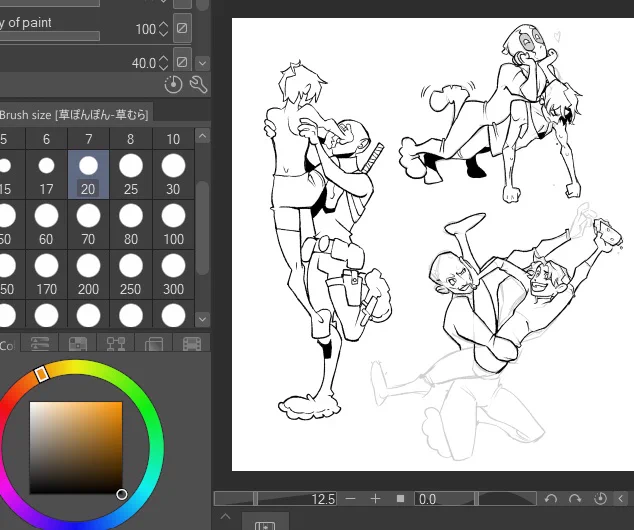634x530 pixels.
Task: Click the density of paint slider bar
Action: [x=50, y=36]
